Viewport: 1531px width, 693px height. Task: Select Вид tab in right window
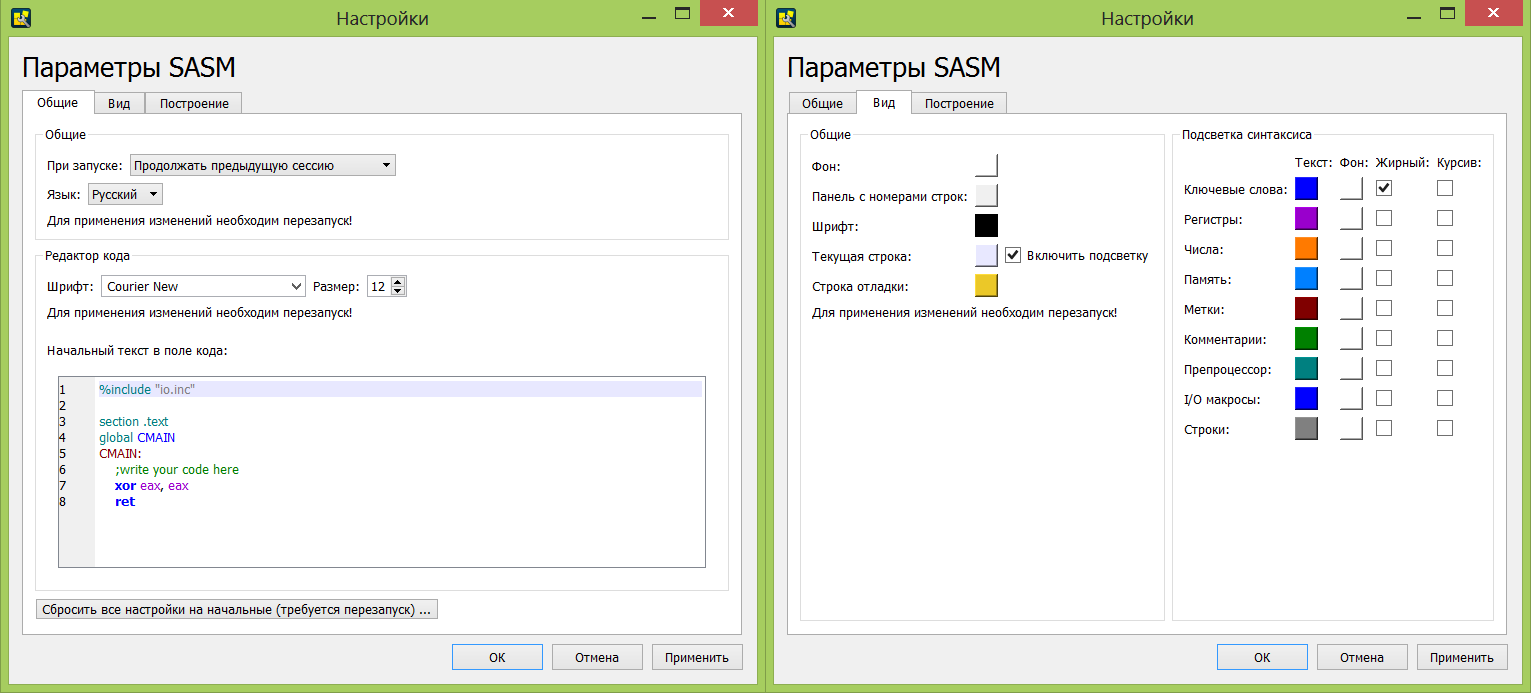tap(884, 103)
